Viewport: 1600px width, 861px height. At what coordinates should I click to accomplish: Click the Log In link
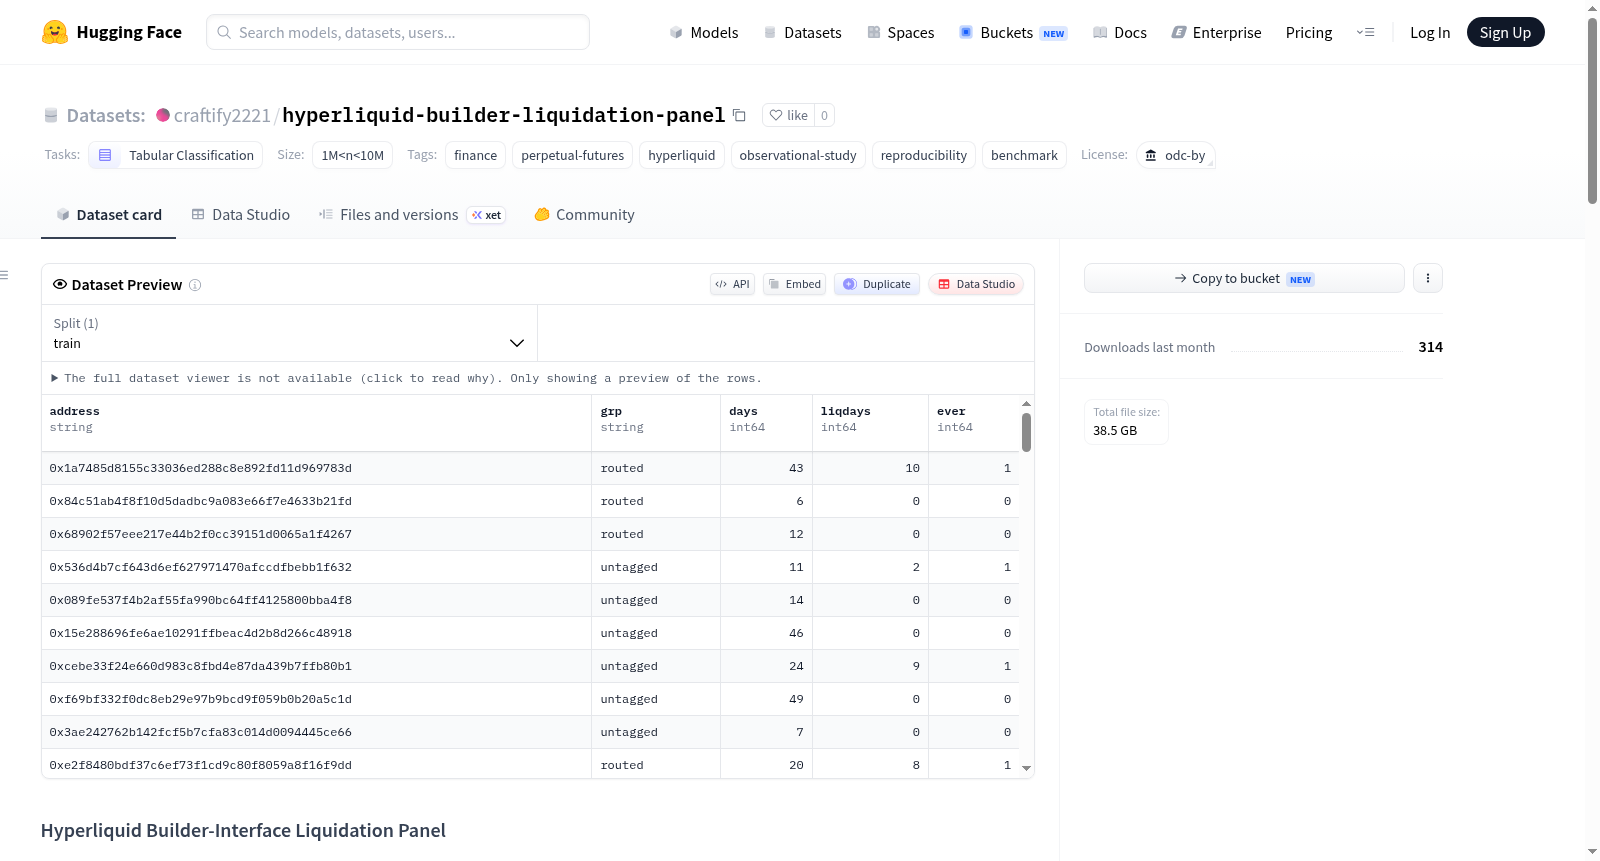1430,33
